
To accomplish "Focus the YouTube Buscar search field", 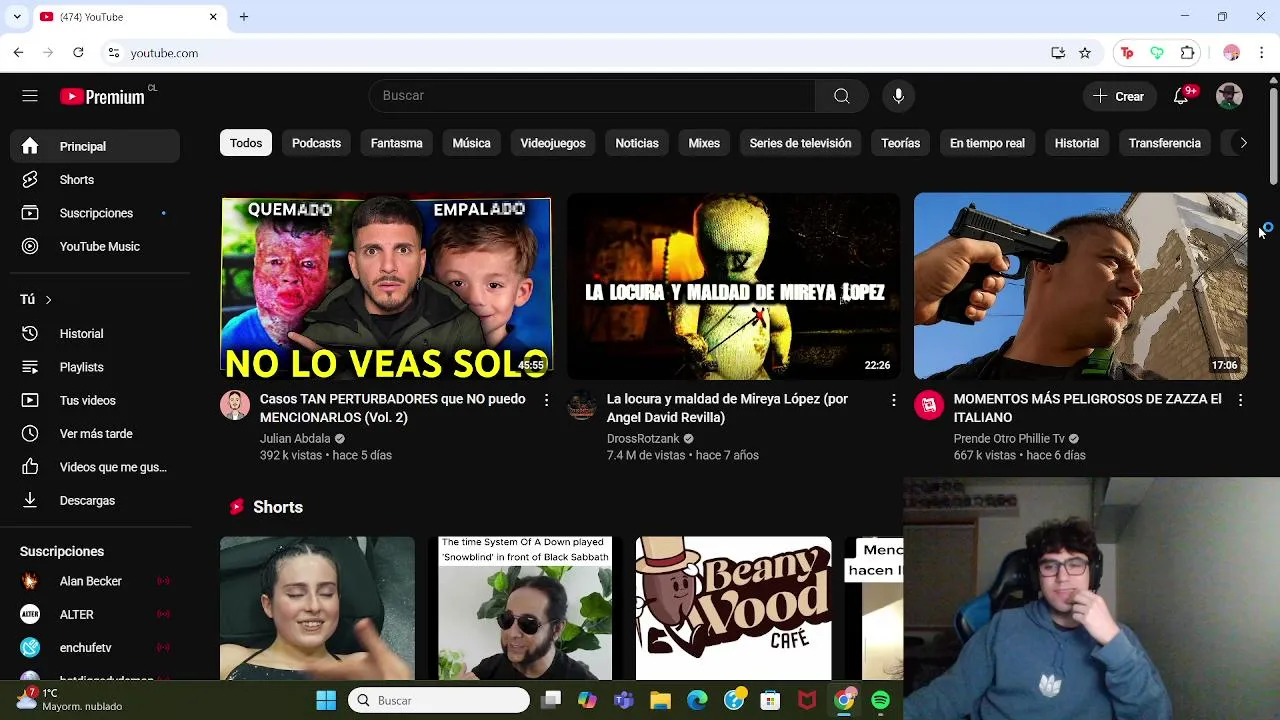I will pyautogui.click(x=592, y=96).
